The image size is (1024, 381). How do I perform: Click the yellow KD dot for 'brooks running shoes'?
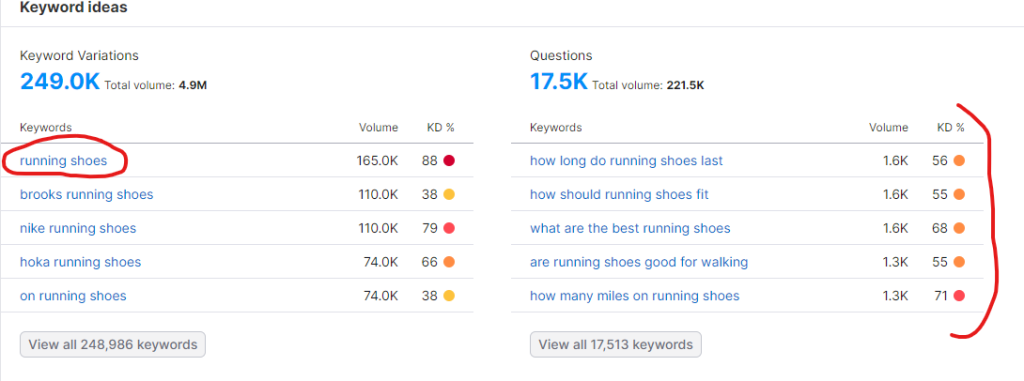coord(449,195)
